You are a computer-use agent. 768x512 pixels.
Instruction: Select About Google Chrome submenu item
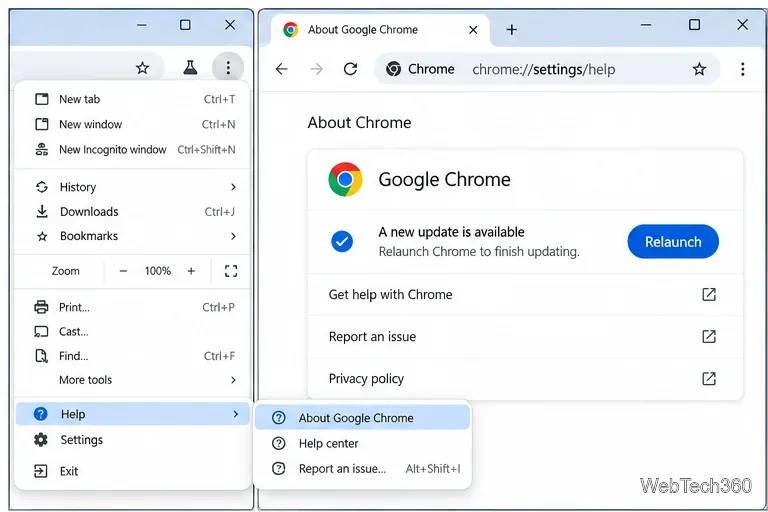(x=362, y=418)
